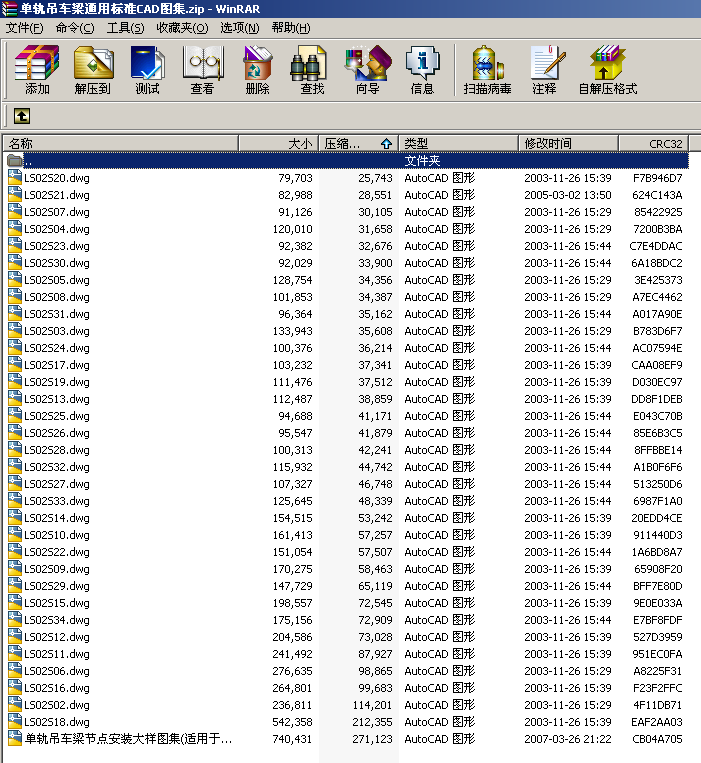Open the Tools (工具) menu

[x=125, y=27]
